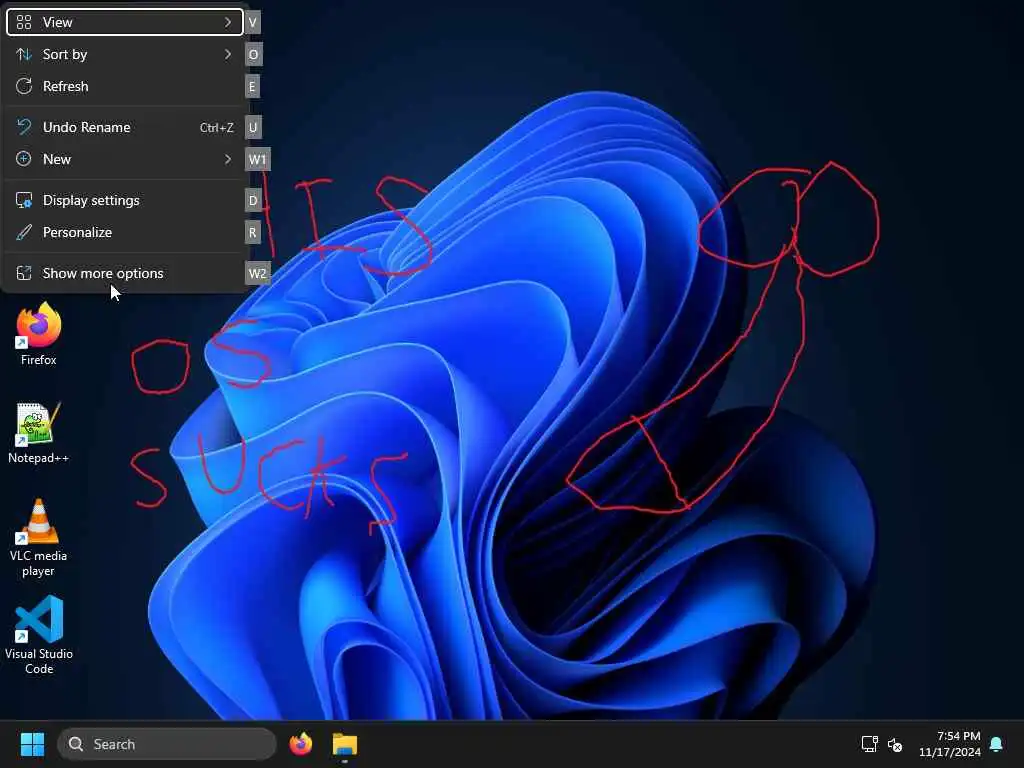The width and height of the screenshot is (1024, 768).
Task: Open Display settings from context menu
Action: (125, 200)
